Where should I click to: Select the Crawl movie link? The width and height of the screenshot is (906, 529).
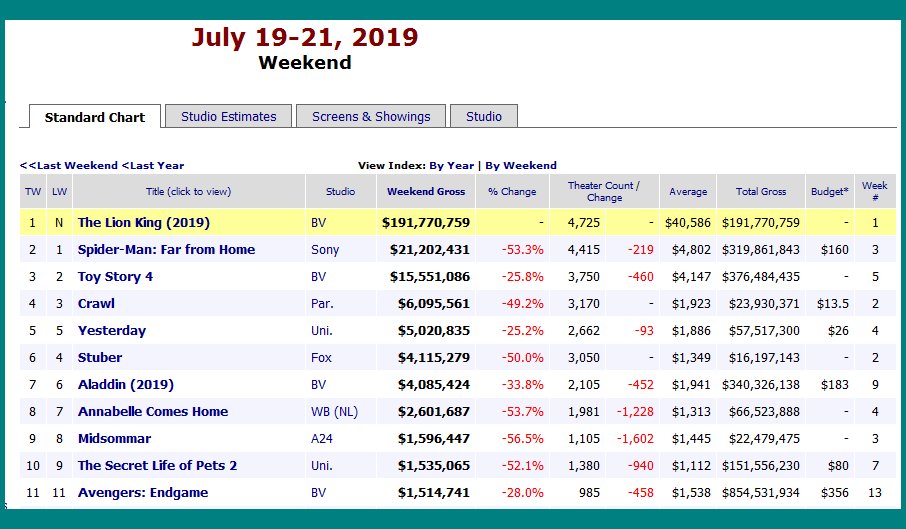(96, 303)
